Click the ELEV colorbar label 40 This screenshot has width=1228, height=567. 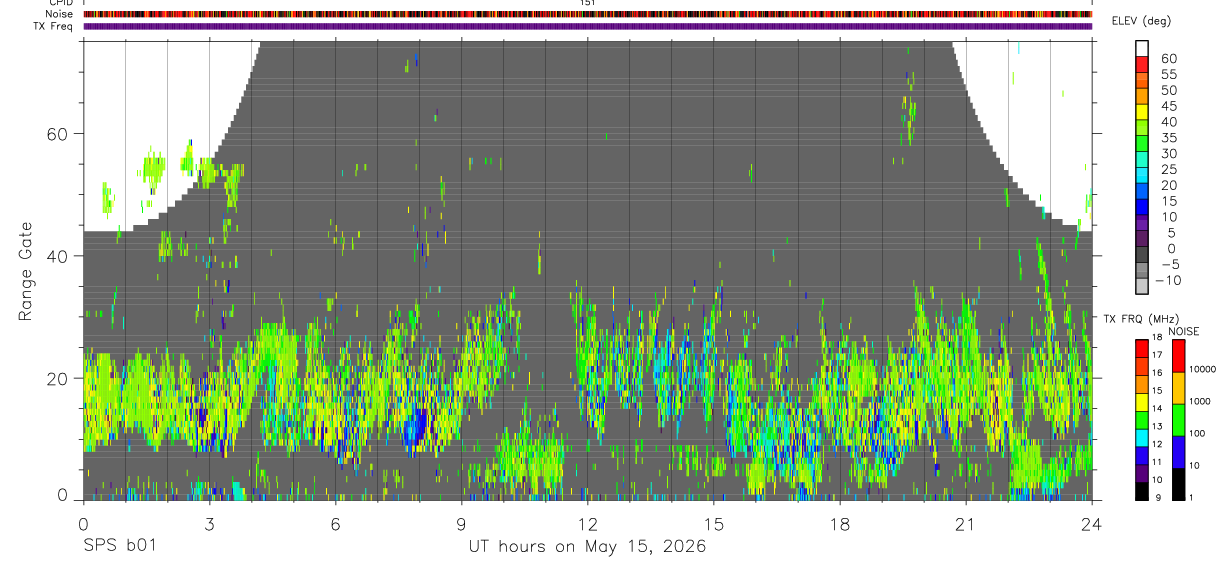pyautogui.click(x=1168, y=122)
